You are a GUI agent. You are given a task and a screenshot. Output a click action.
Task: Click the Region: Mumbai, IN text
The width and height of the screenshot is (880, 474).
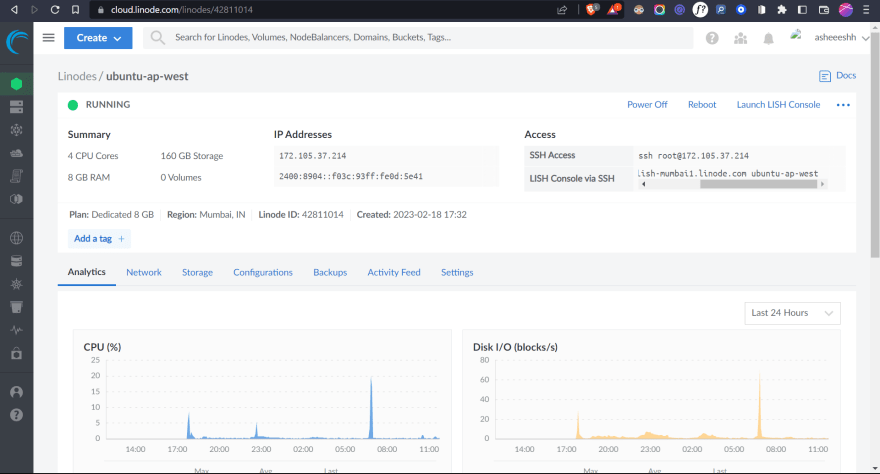pyautogui.click(x=206, y=214)
